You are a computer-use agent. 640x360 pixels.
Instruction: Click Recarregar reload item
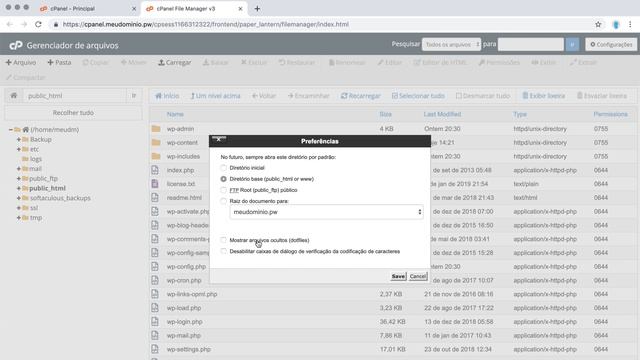tap(361, 96)
